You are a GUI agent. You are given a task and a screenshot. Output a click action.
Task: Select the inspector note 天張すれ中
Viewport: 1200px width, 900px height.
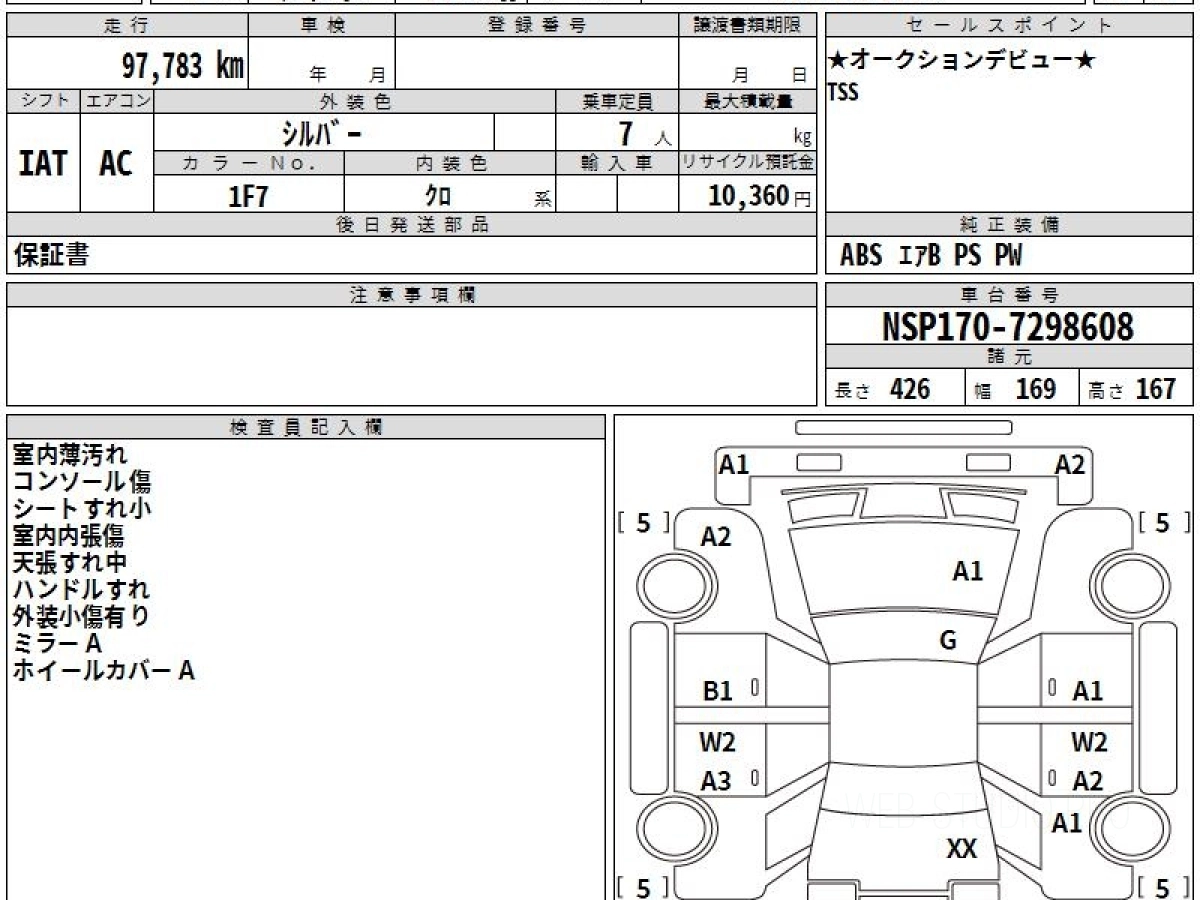pyautogui.click(x=69, y=563)
